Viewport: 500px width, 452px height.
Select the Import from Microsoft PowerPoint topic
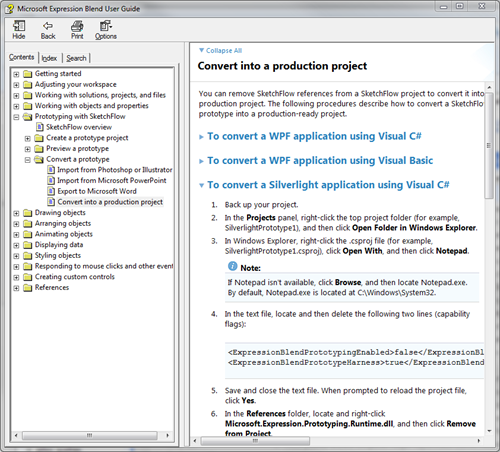tap(112, 181)
